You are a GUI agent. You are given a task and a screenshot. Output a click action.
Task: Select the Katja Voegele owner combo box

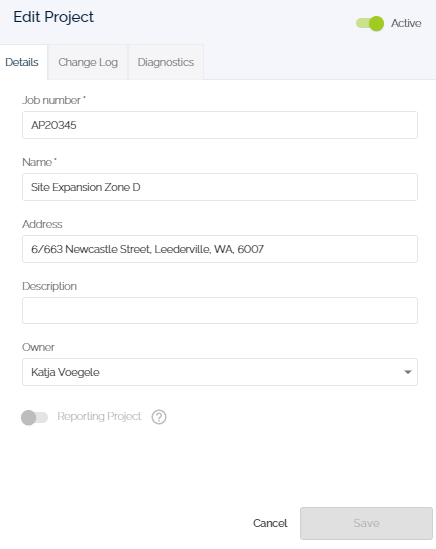click(x=220, y=372)
